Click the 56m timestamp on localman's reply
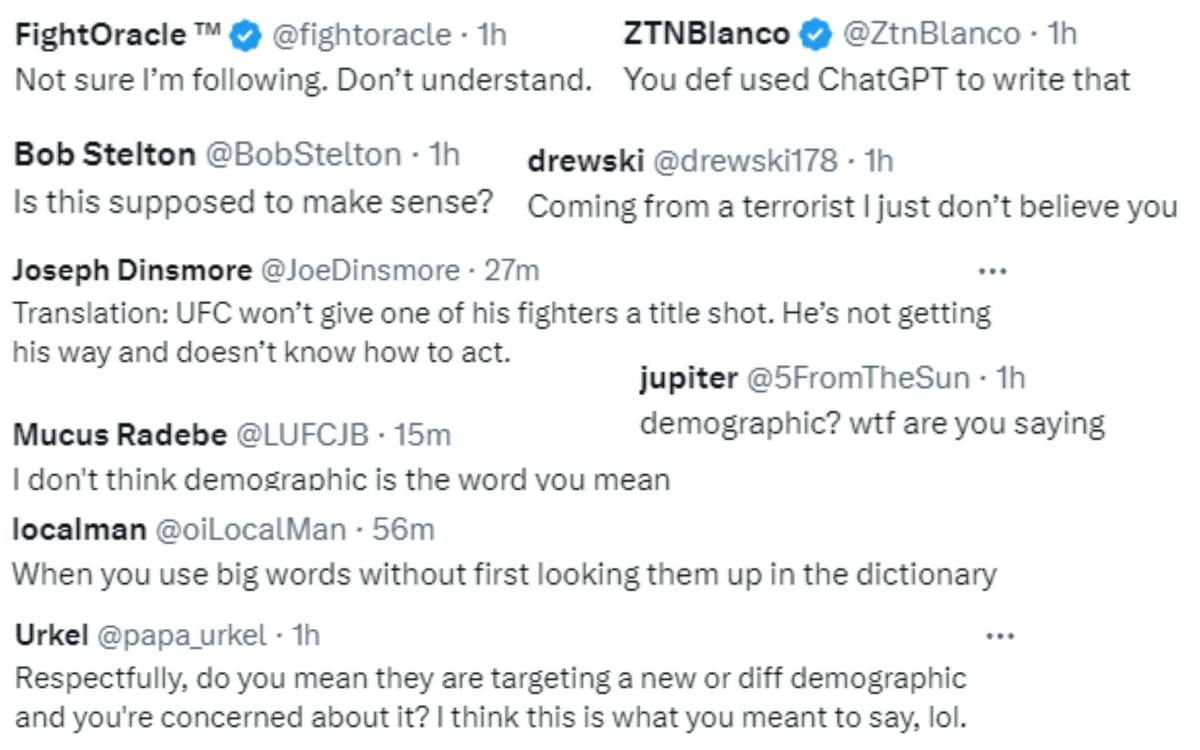 pos(403,529)
